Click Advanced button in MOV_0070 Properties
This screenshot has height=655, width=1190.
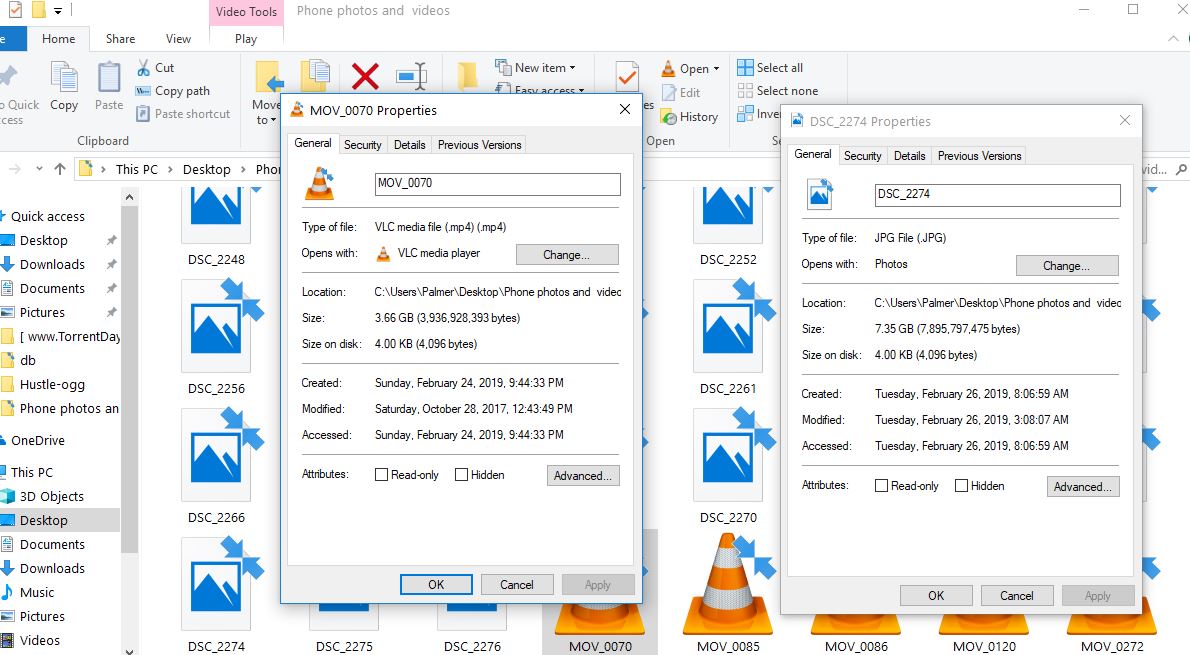point(583,476)
